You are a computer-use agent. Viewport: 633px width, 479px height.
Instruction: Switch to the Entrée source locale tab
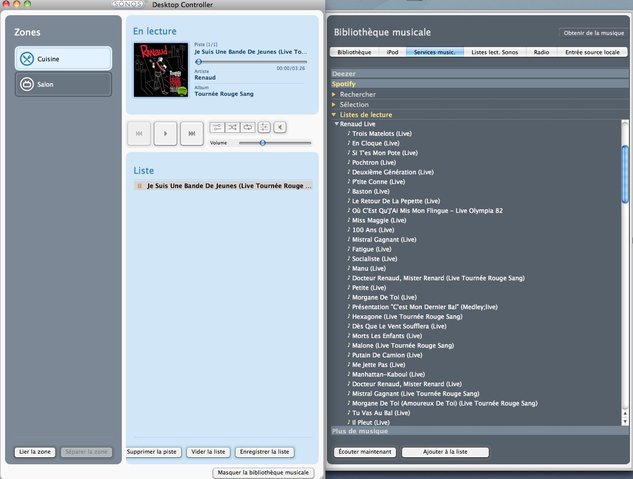tap(592, 52)
